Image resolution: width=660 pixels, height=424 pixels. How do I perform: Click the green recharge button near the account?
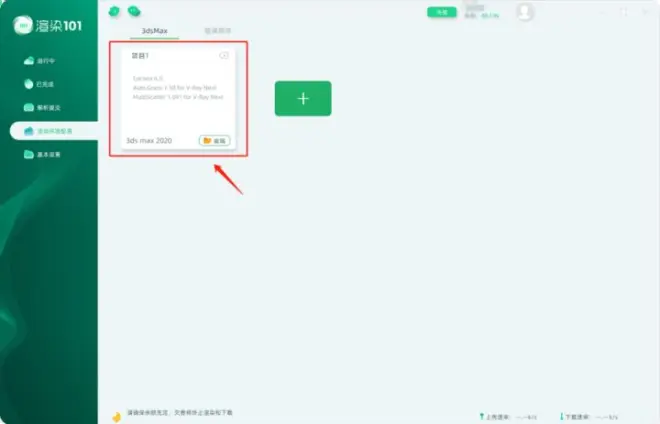pos(442,12)
